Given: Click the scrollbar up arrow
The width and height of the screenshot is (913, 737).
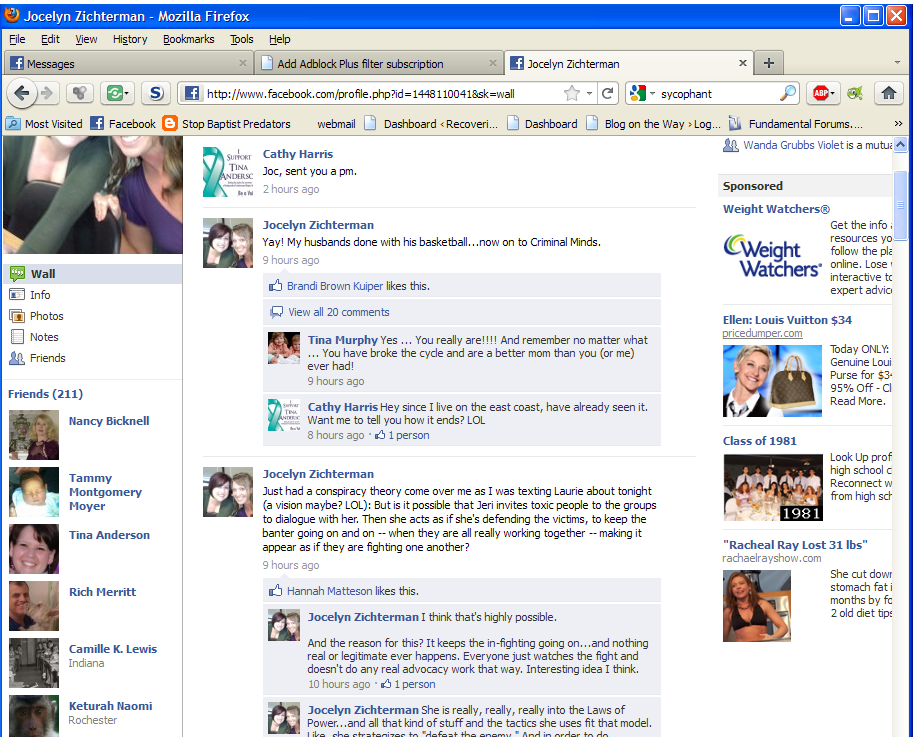Looking at the screenshot, I should [x=900, y=144].
